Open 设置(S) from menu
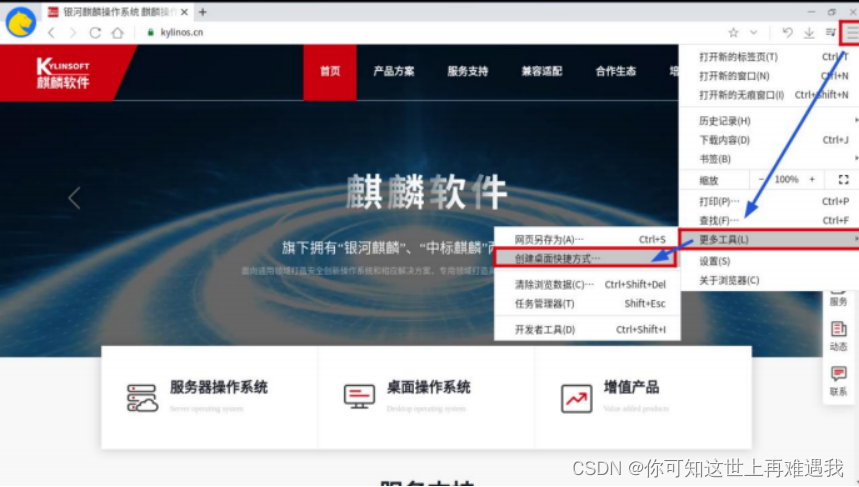The width and height of the screenshot is (859, 487). tap(769, 261)
